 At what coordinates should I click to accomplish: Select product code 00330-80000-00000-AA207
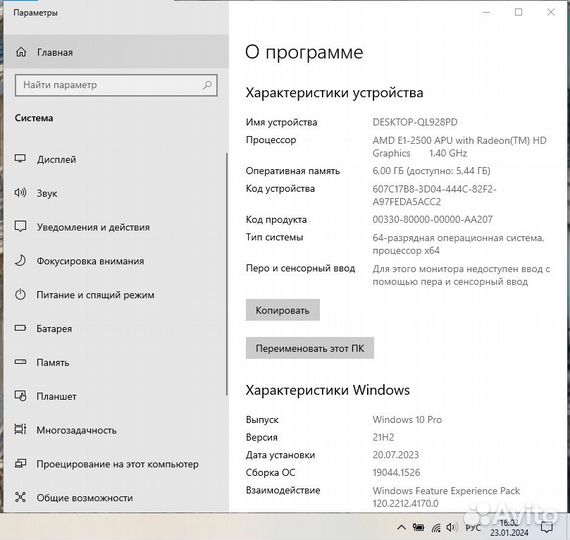(x=432, y=219)
